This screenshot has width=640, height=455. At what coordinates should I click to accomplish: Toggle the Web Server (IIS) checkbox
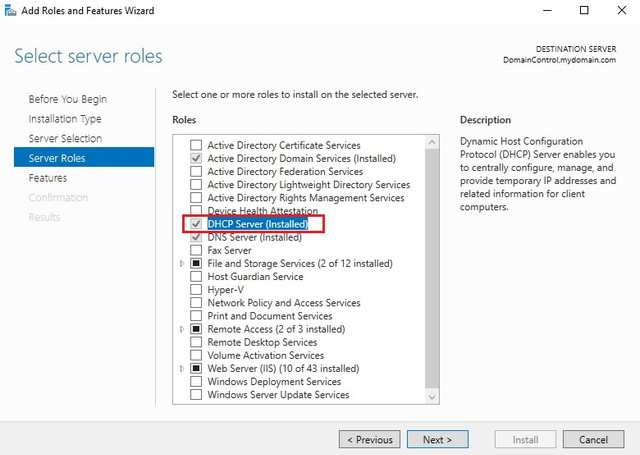[x=196, y=368]
